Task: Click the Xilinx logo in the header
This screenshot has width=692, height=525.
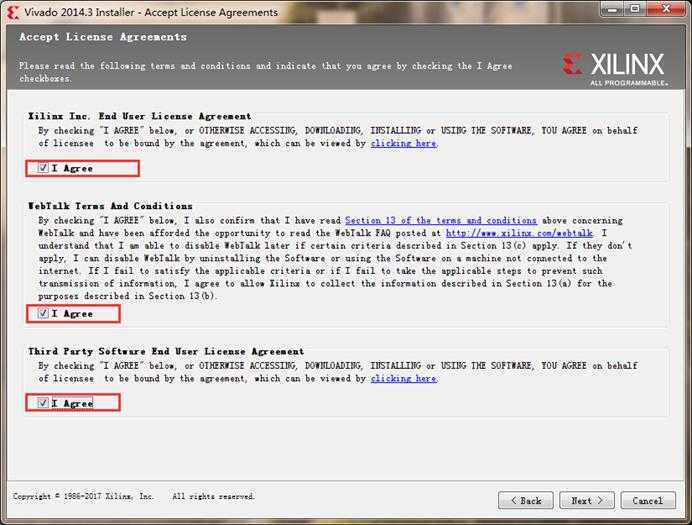Action: 614,68
